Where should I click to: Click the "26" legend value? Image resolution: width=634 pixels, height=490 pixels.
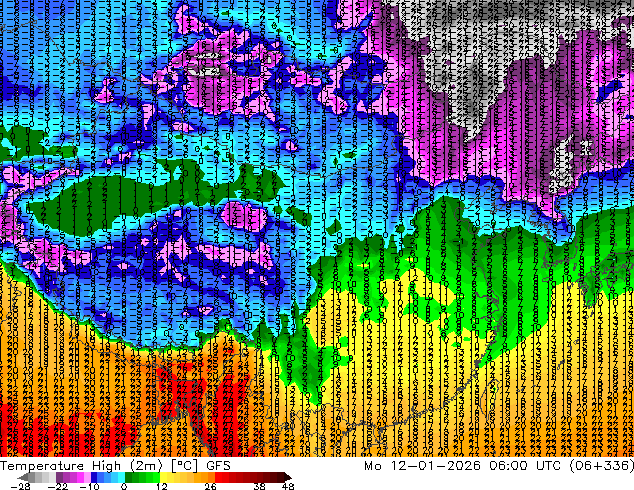(x=210, y=486)
